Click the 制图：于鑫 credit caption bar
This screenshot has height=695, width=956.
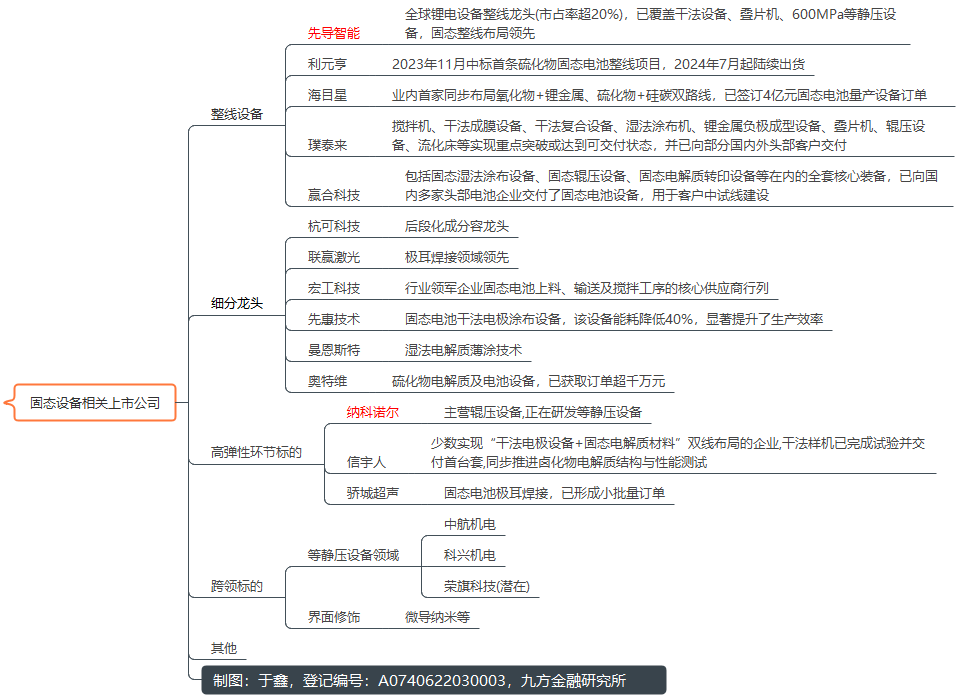tap(434, 680)
